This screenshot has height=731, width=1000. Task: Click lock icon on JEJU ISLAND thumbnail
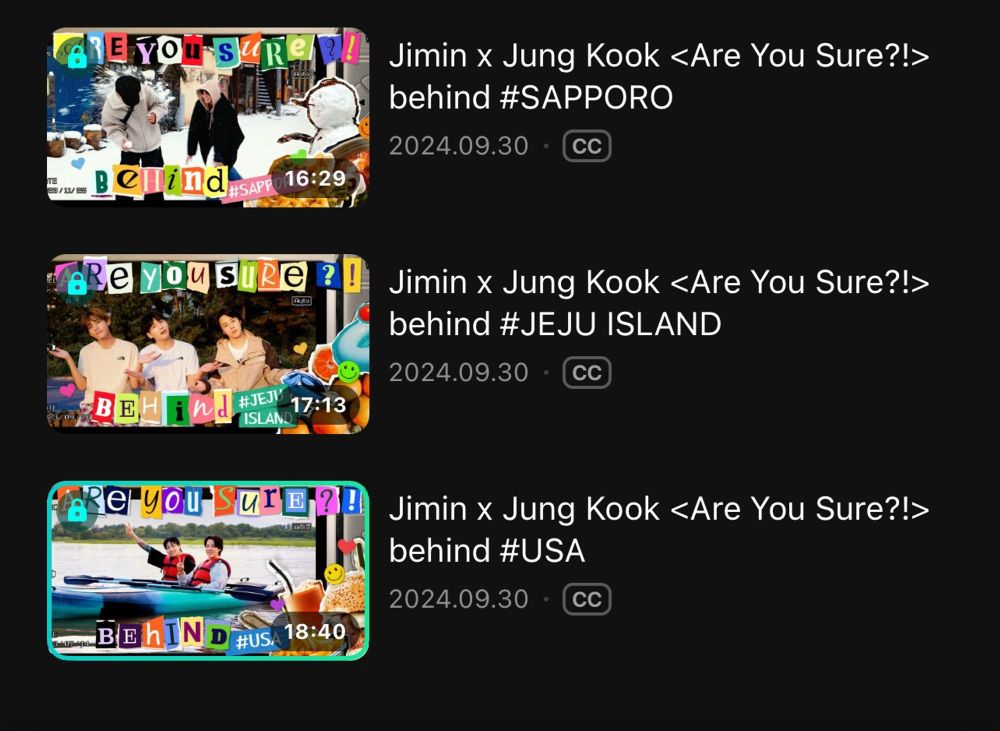(77, 283)
